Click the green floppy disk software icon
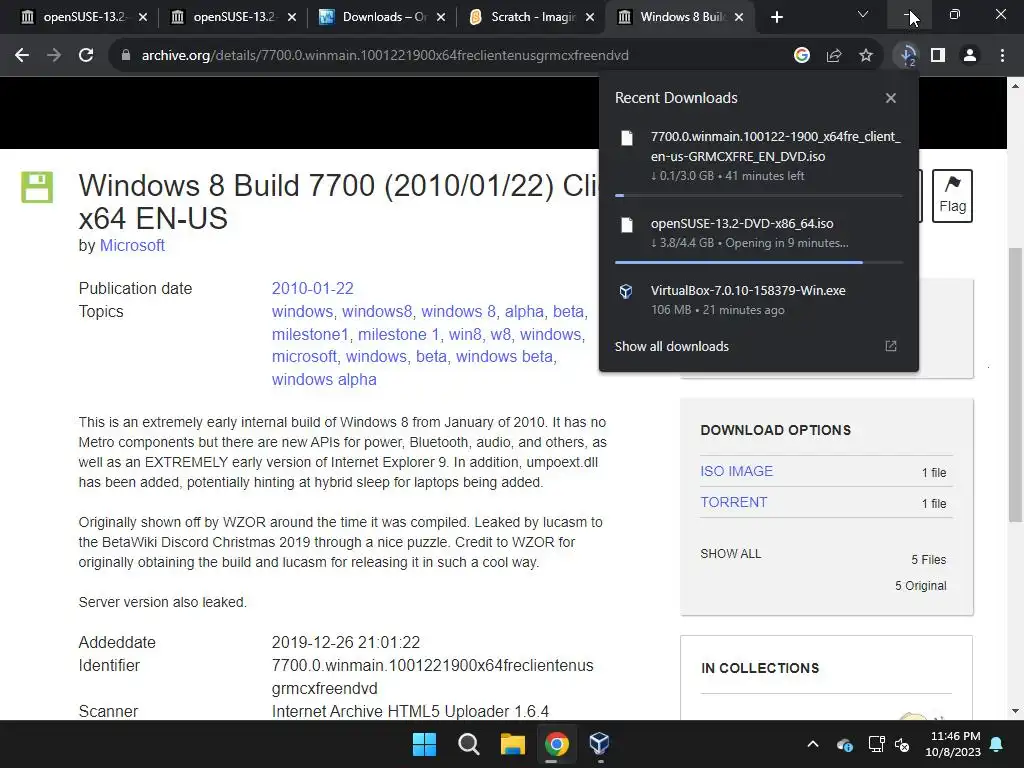This screenshot has height=768, width=1024. (x=37, y=187)
